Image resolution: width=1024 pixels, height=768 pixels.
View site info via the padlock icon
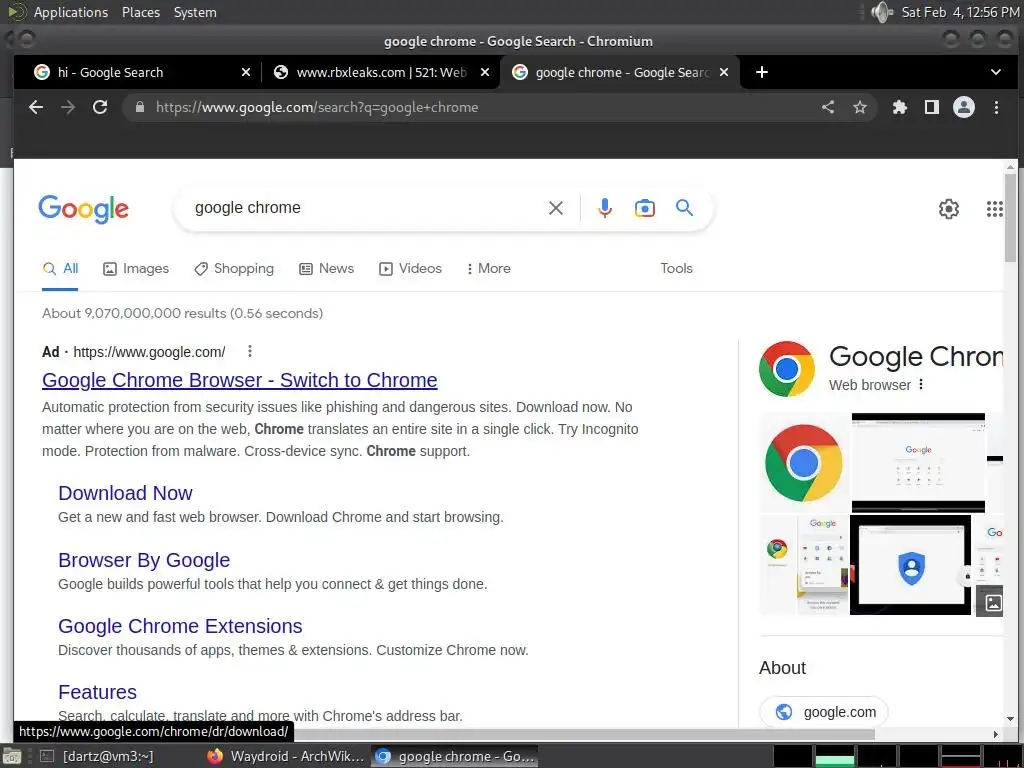tap(140, 107)
